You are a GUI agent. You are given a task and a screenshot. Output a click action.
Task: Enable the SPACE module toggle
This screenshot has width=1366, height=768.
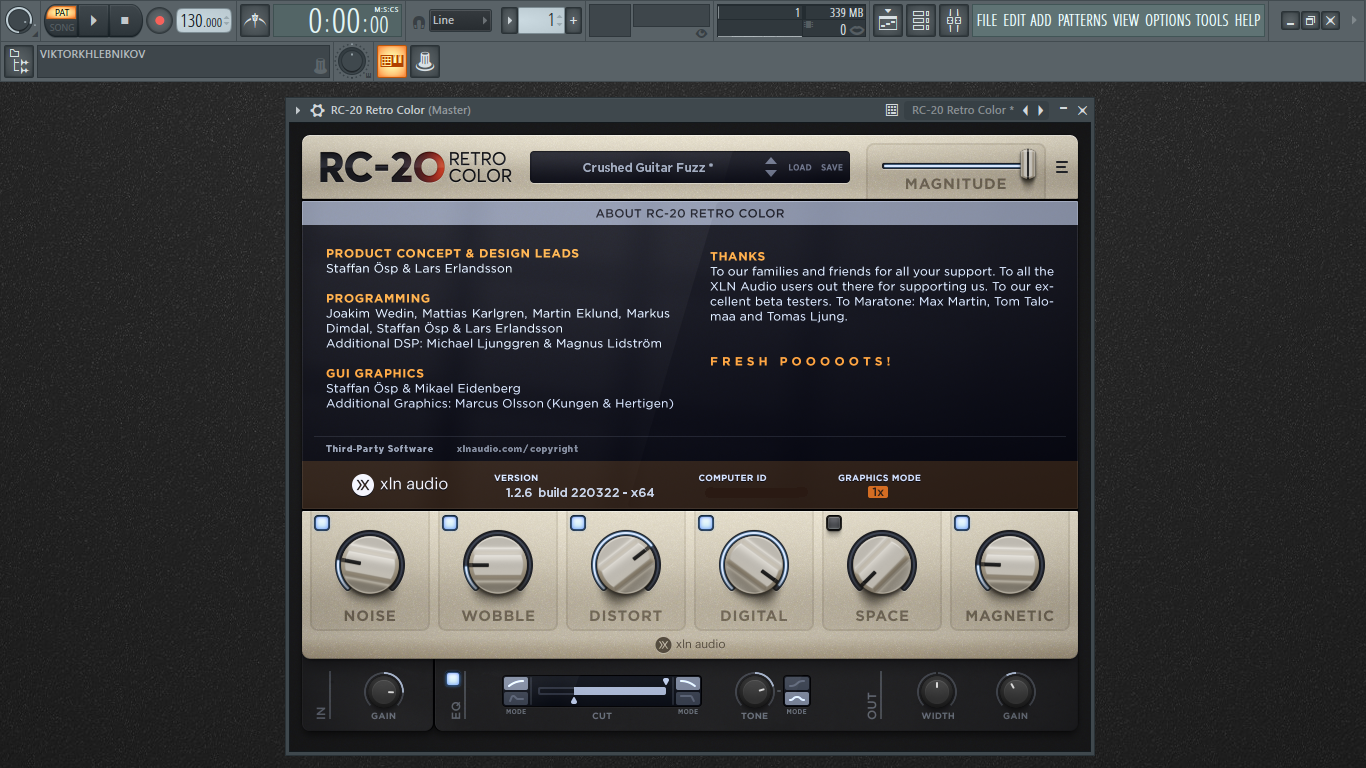click(834, 523)
